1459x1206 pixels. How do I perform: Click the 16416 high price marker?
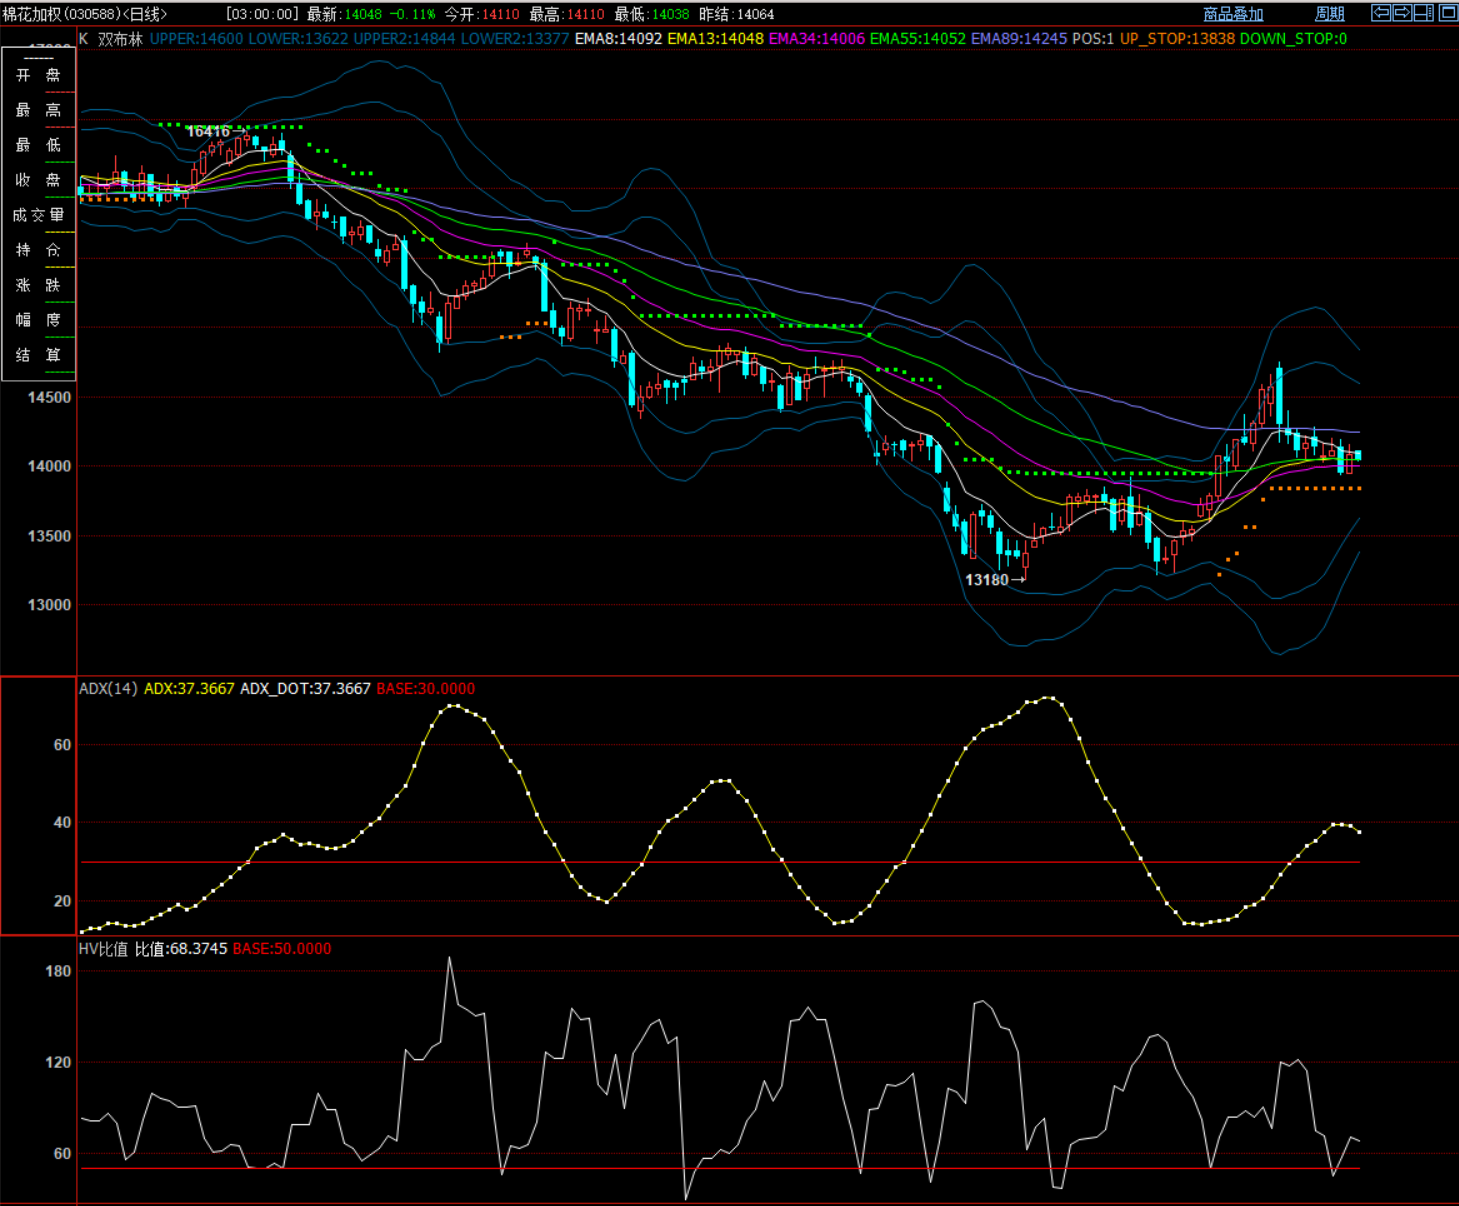pos(208,131)
